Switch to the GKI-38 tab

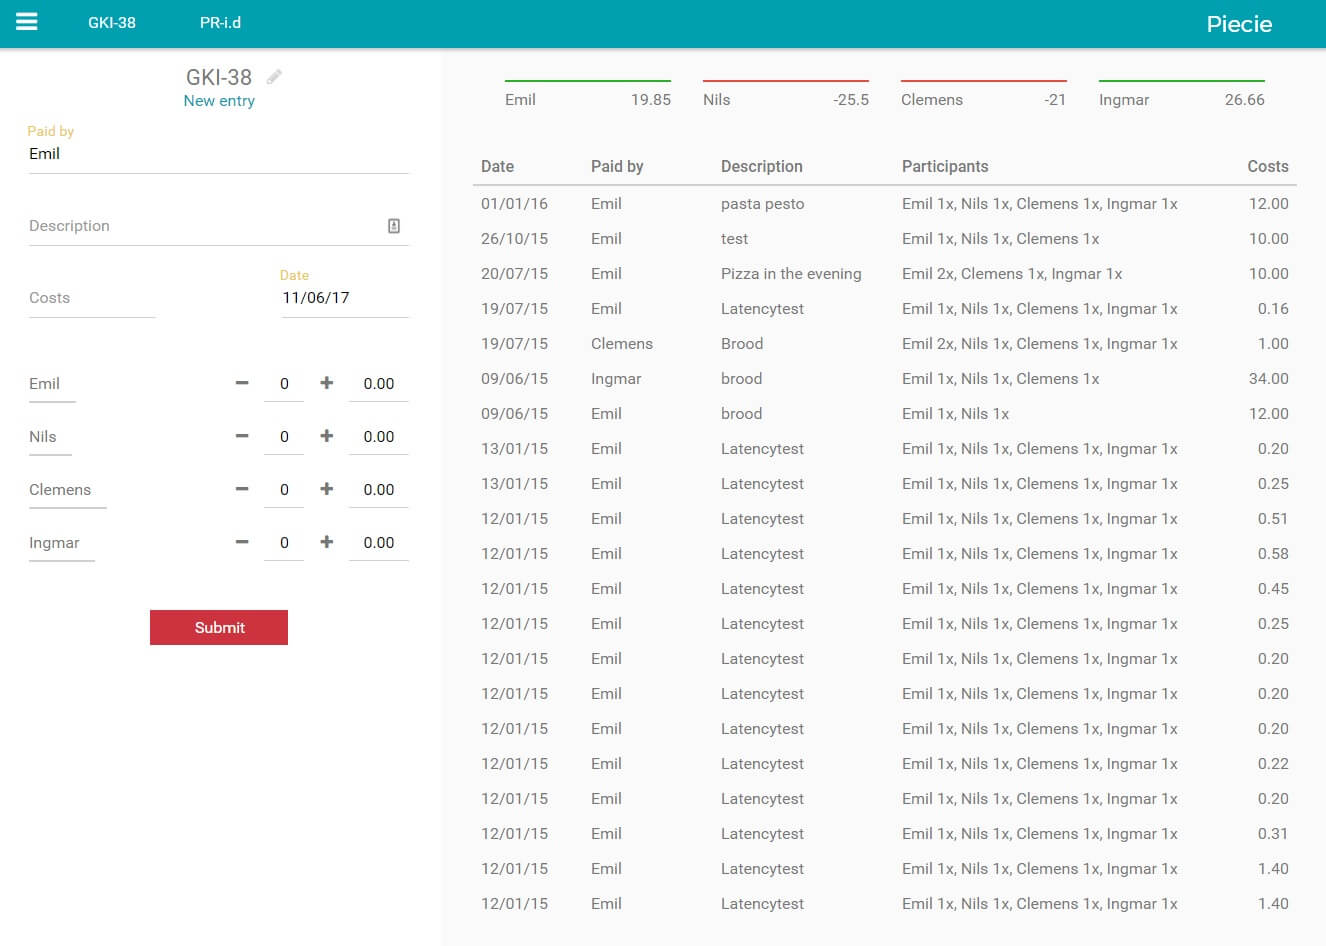point(112,23)
